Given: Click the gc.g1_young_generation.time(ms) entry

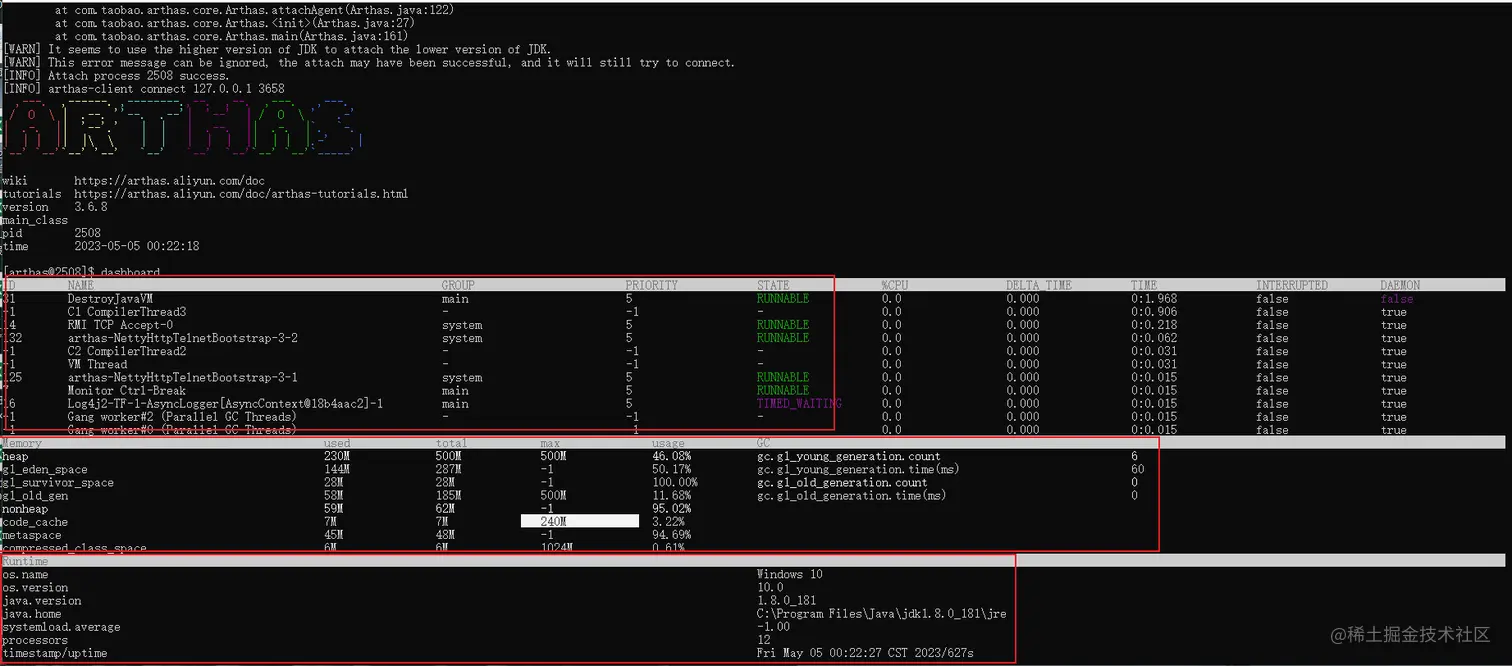Looking at the screenshot, I should (x=858, y=469).
